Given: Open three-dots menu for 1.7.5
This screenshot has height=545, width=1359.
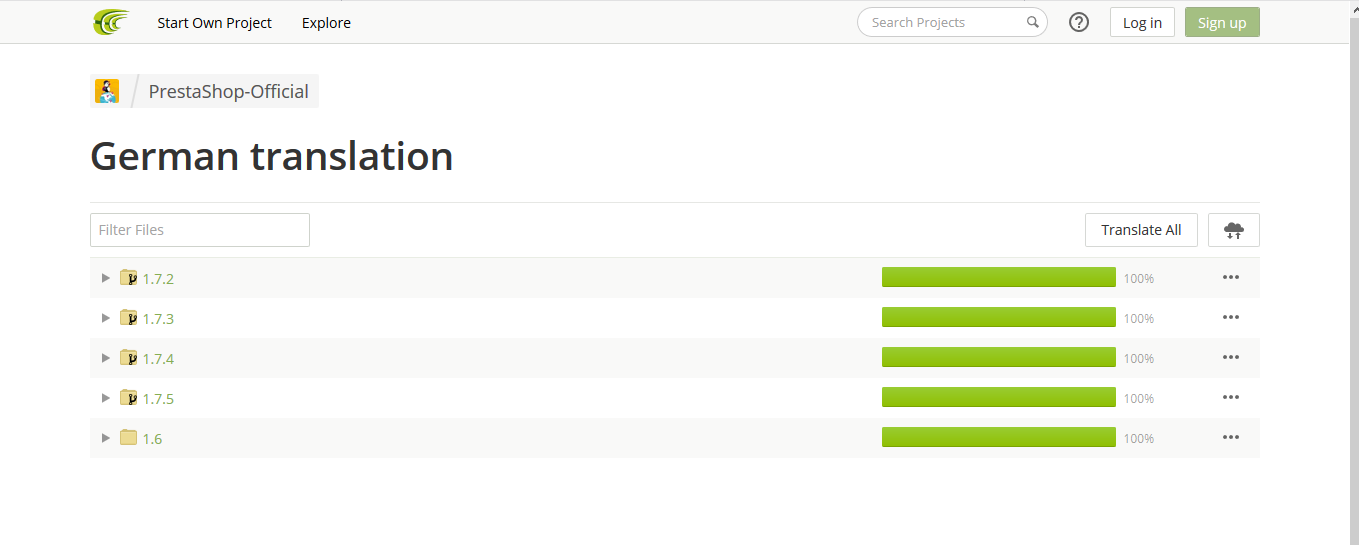Looking at the screenshot, I should (x=1231, y=397).
